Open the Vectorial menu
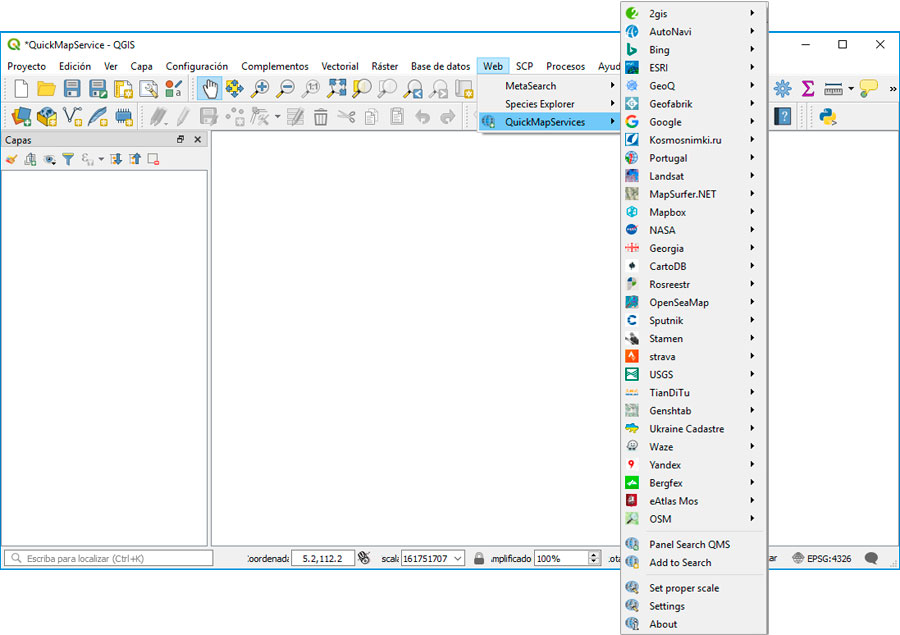900x635 pixels. 339,66
